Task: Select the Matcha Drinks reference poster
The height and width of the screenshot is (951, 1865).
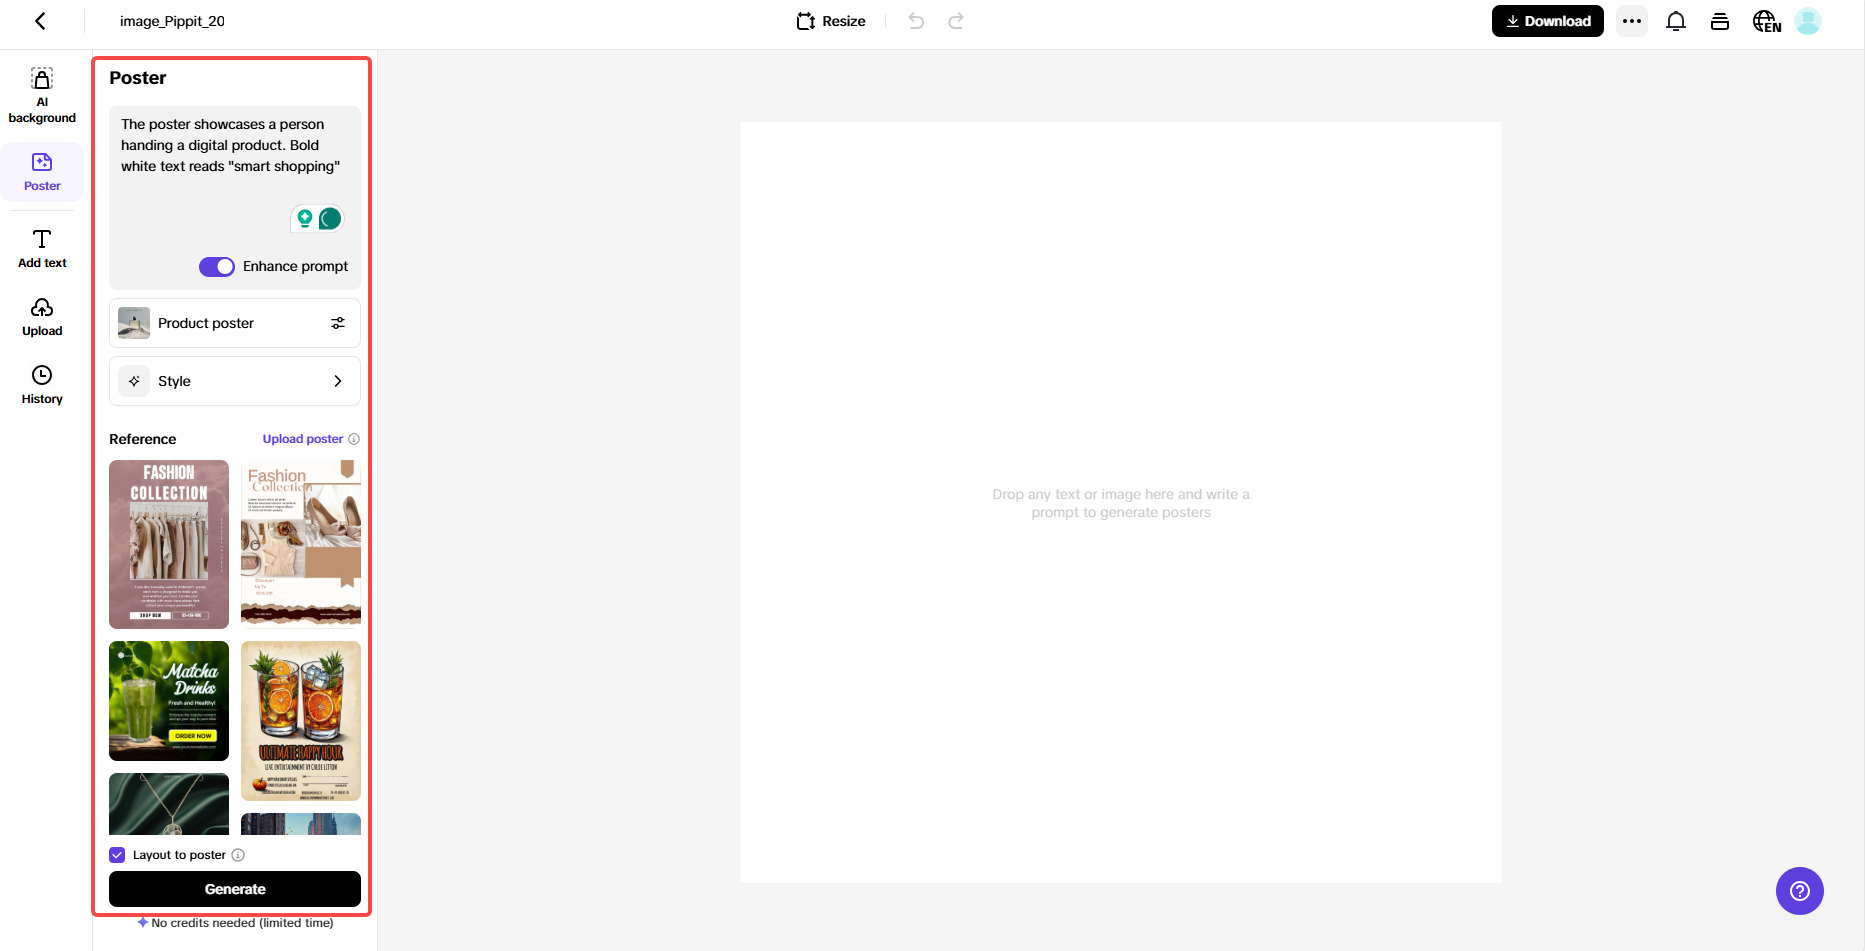Action: [168, 700]
